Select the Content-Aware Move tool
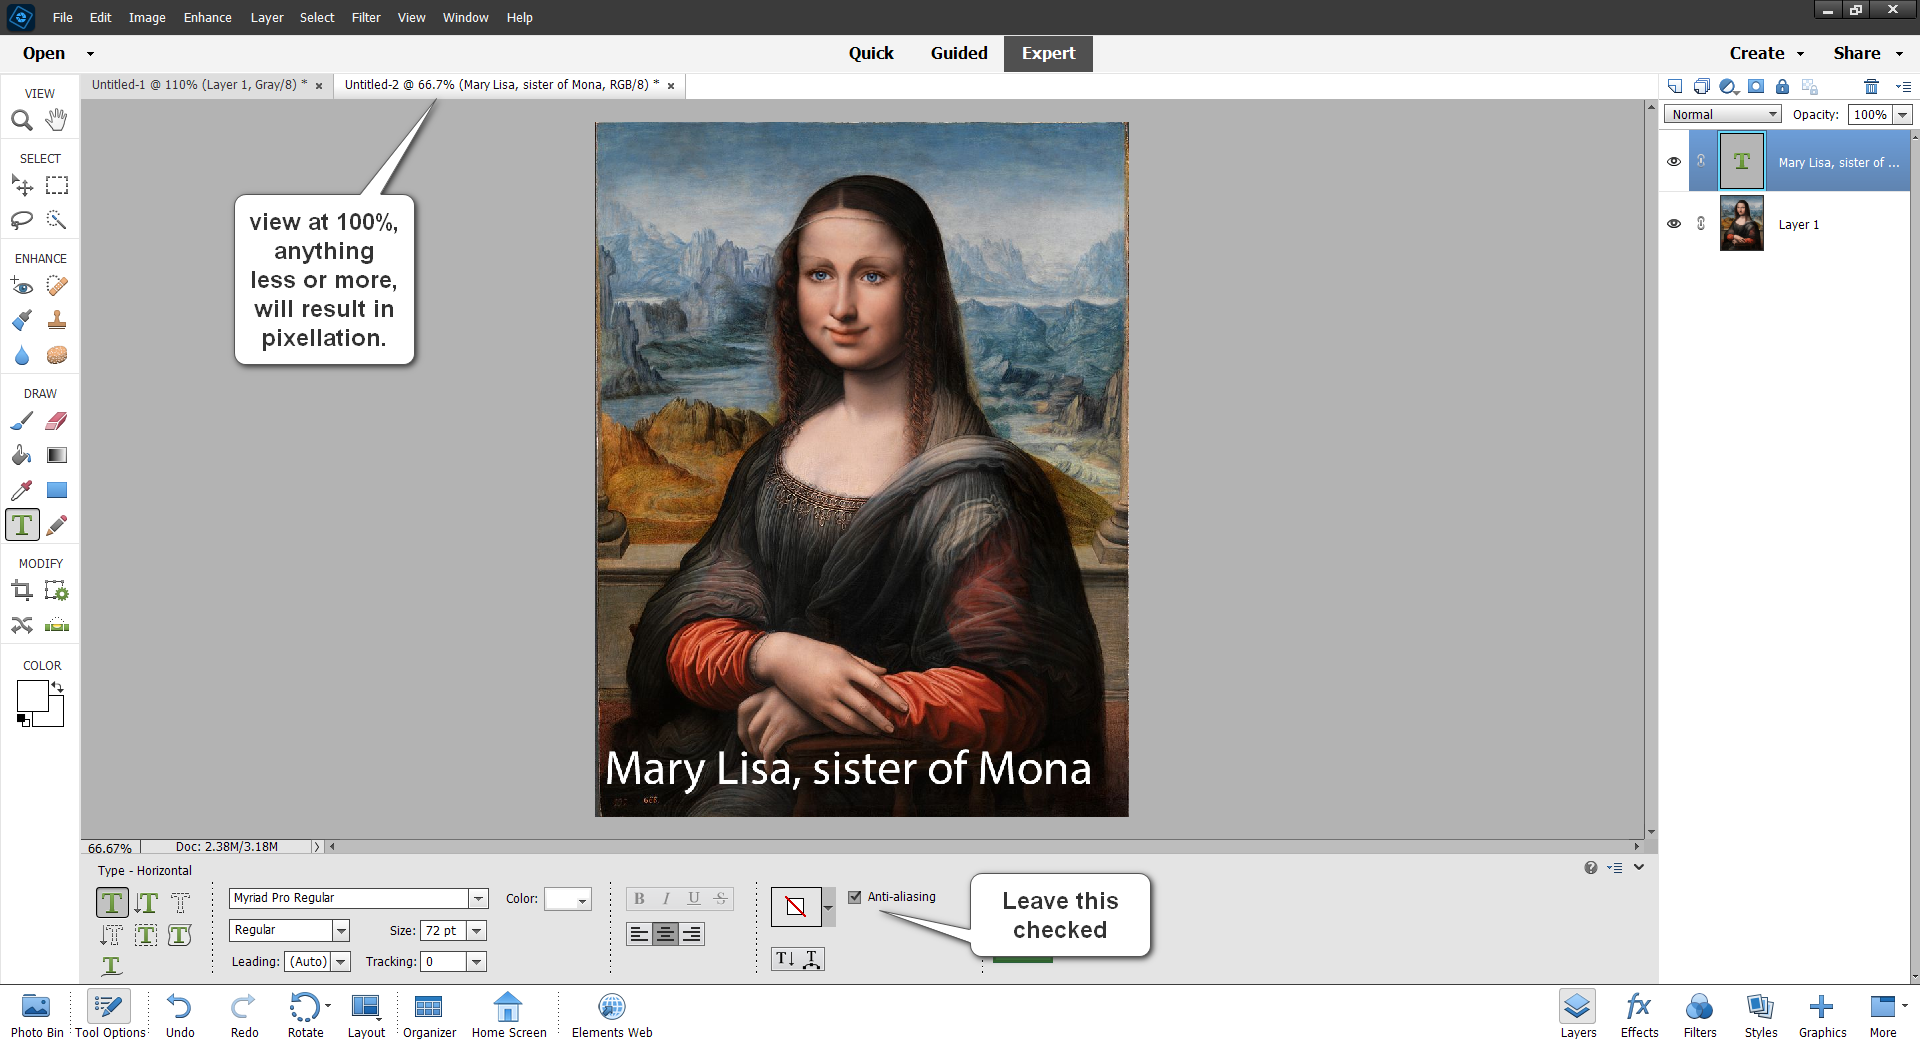The width and height of the screenshot is (1920, 1040). [22, 625]
